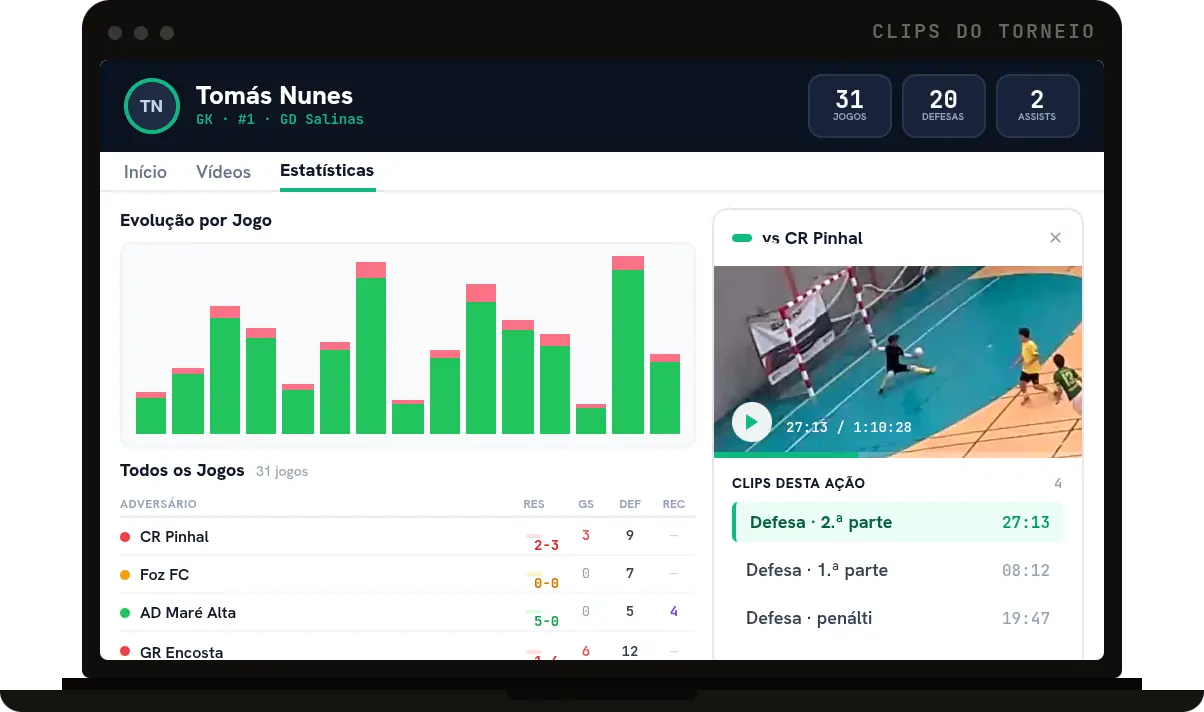The width and height of the screenshot is (1204, 712).
Task: Play the CR Pinhal video clip
Action: tap(752, 422)
